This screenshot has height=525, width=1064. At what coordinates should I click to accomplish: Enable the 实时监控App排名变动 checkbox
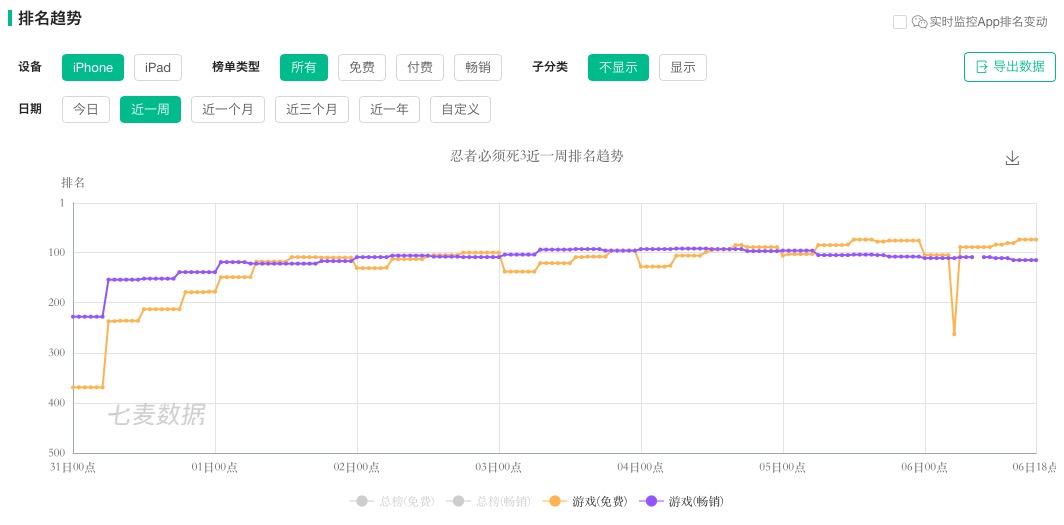coord(900,22)
